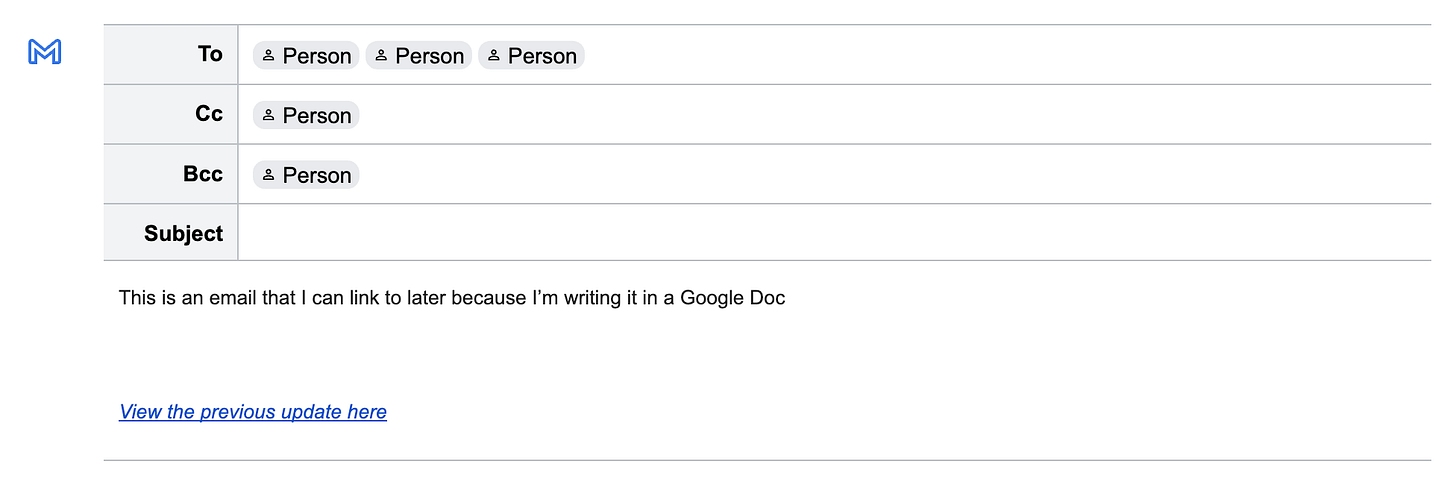
Task: Click the email body sentence text
Action: tap(452, 298)
